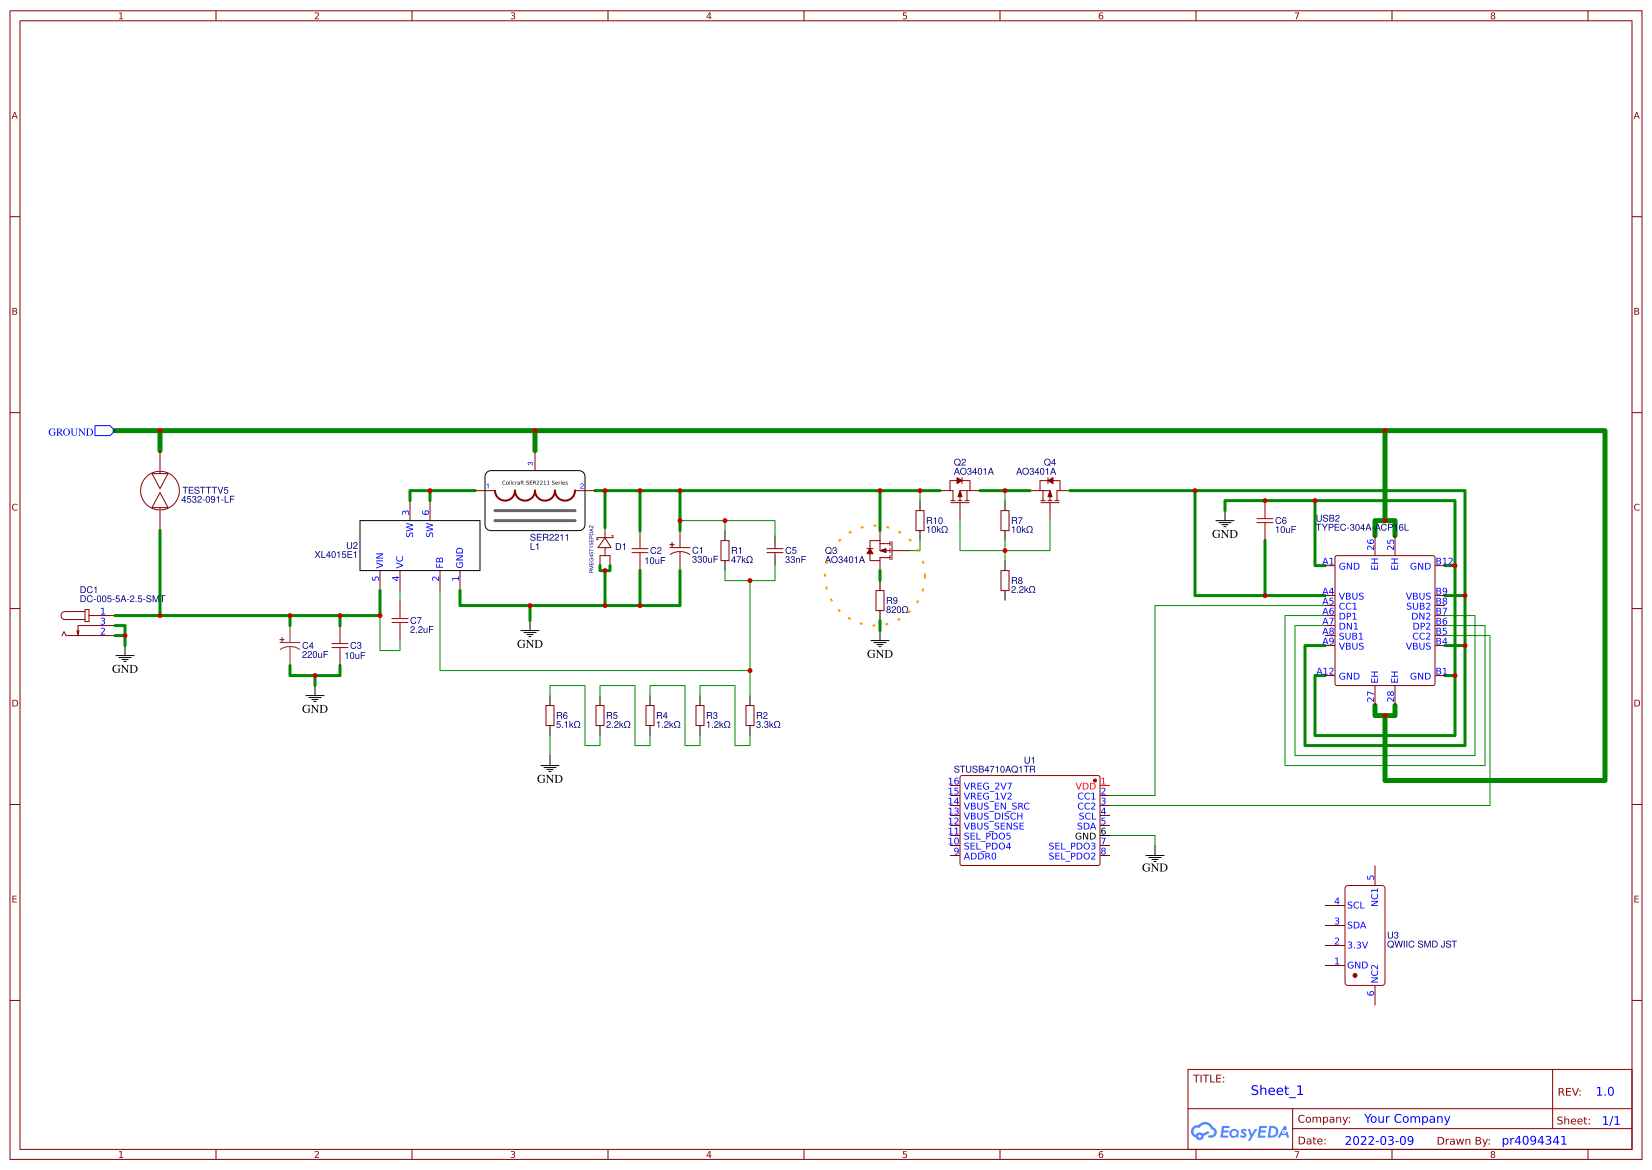Image resolution: width=1652 pixels, height=1170 pixels.
Task: Select the XL4015E1 regulator symbol U2
Action: tap(420, 545)
